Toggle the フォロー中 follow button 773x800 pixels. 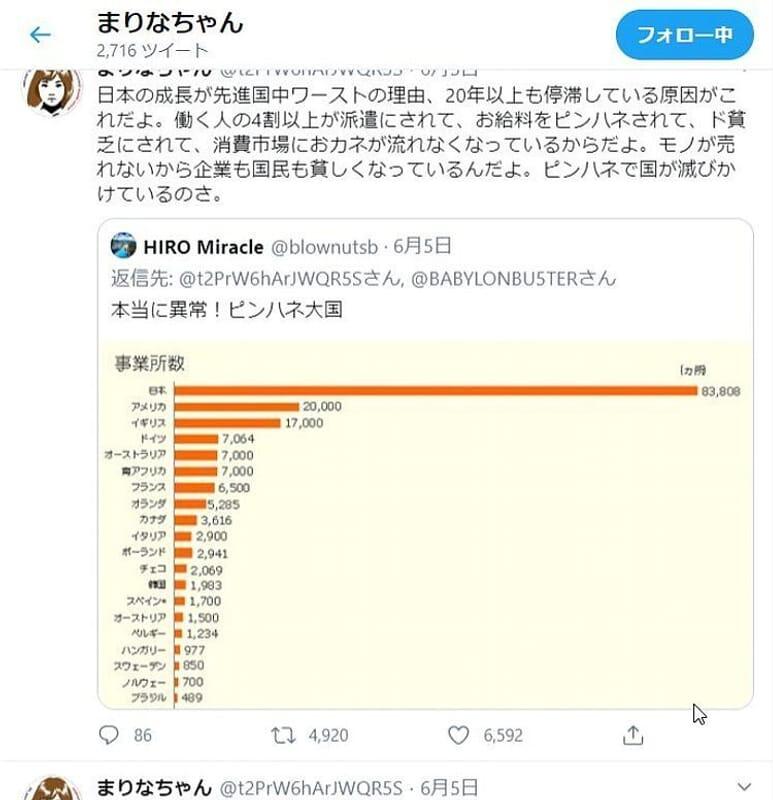[684, 35]
